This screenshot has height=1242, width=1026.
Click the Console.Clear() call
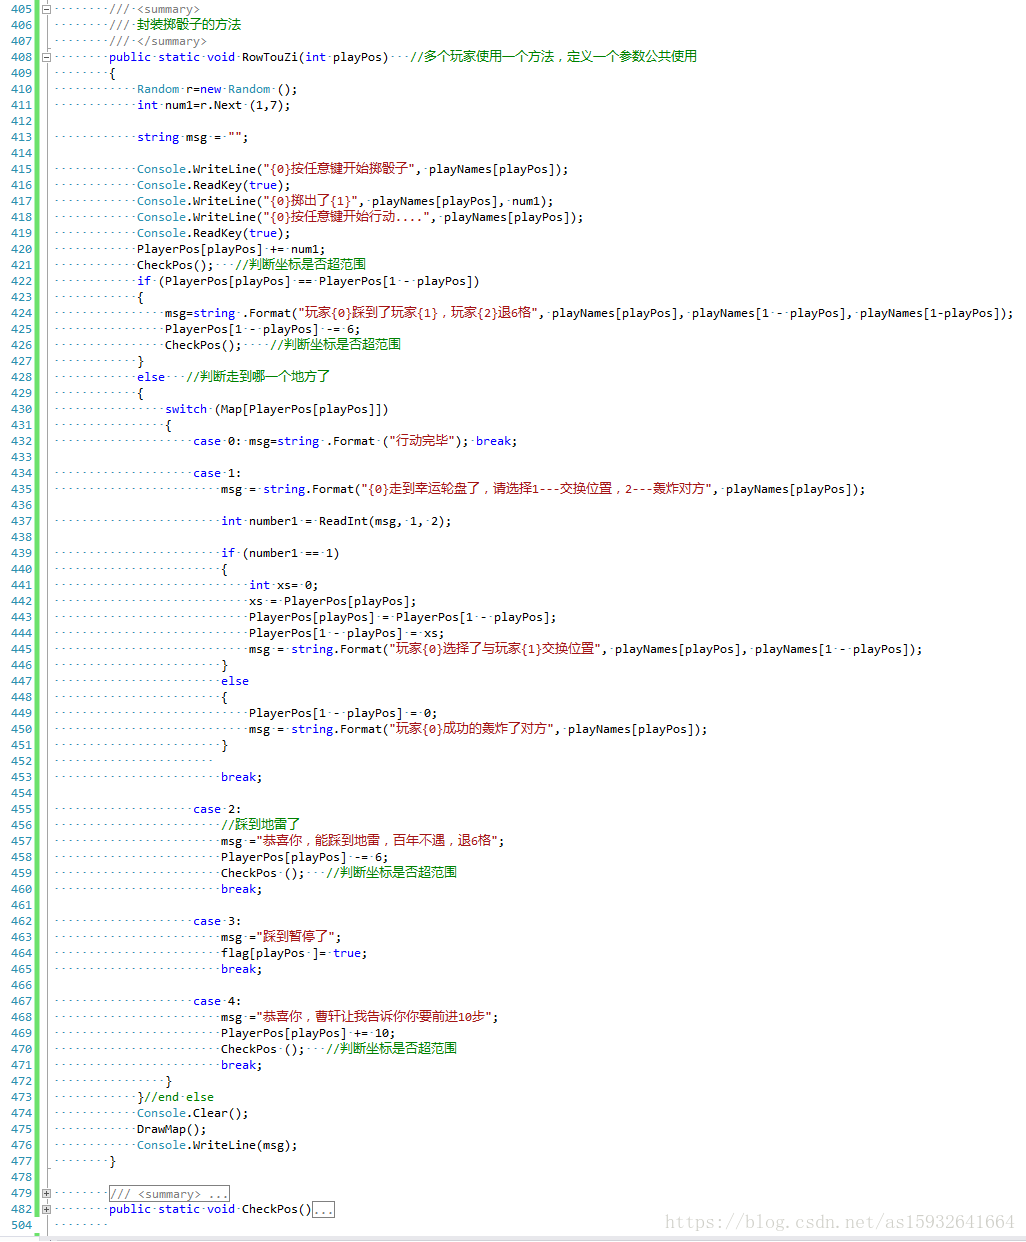[193, 1113]
